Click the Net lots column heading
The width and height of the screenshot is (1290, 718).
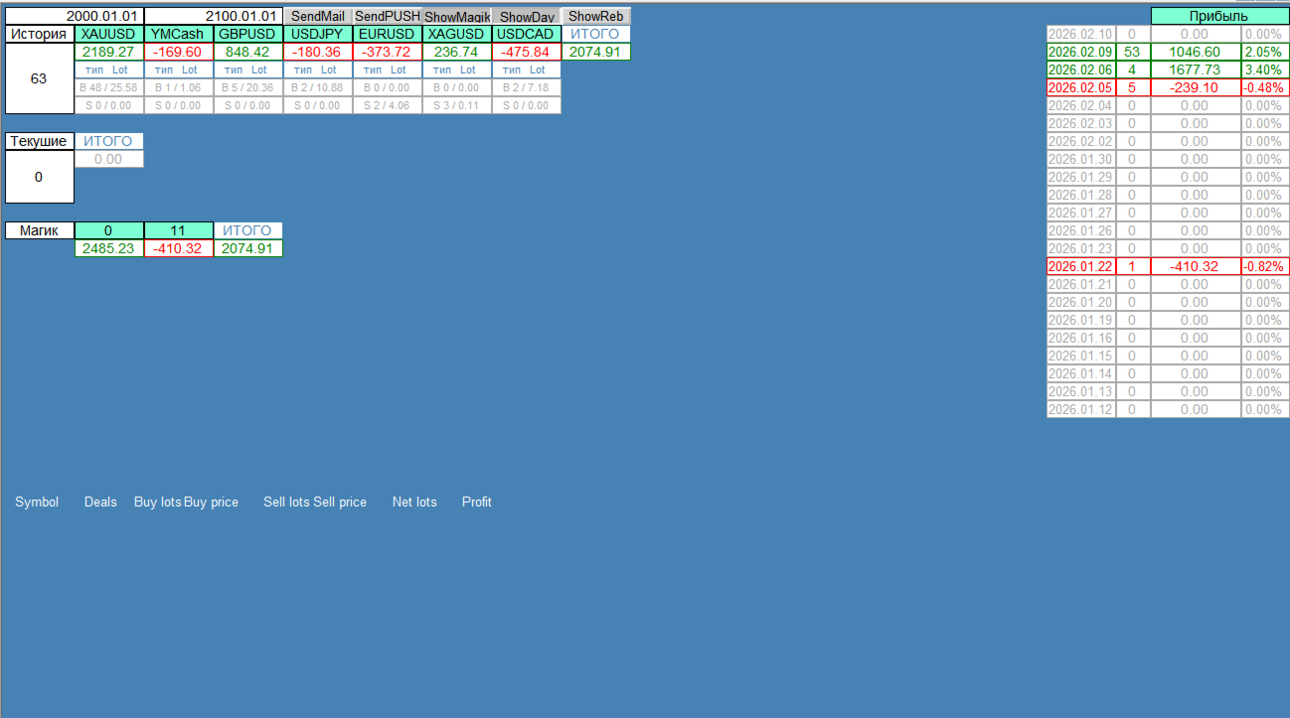click(414, 502)
